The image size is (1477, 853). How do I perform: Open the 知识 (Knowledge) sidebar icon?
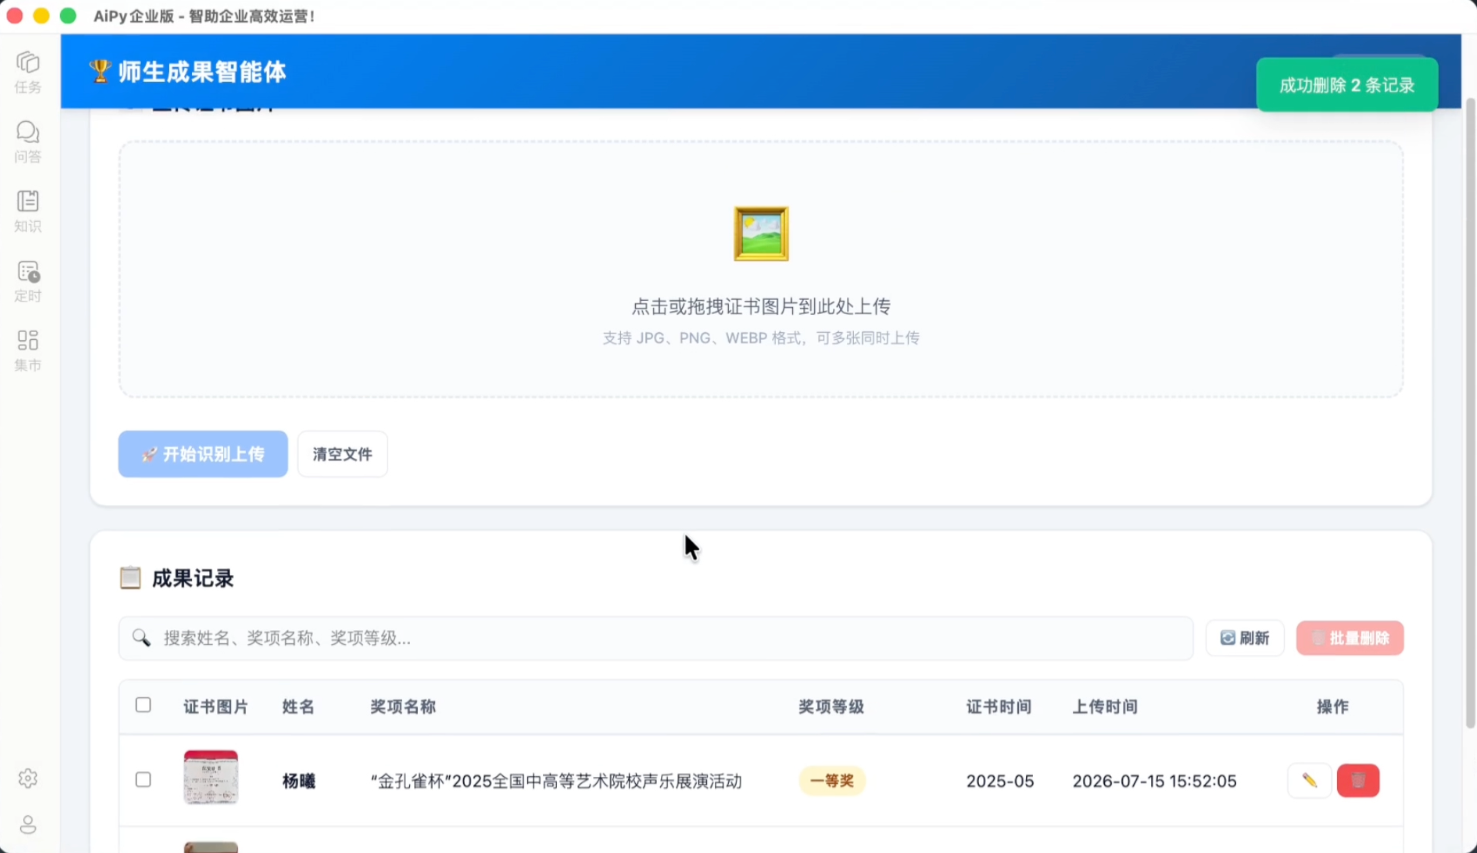pos(28,211)
